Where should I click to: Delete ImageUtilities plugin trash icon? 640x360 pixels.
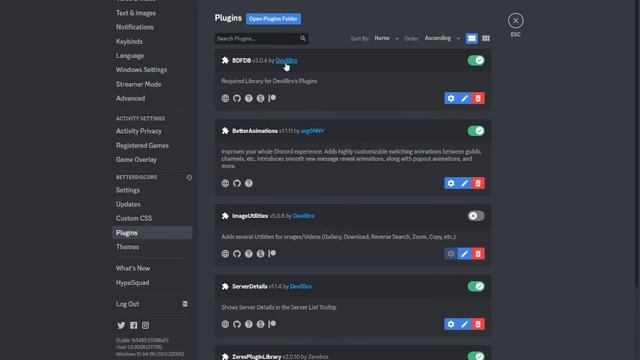(x=478, y=254)
